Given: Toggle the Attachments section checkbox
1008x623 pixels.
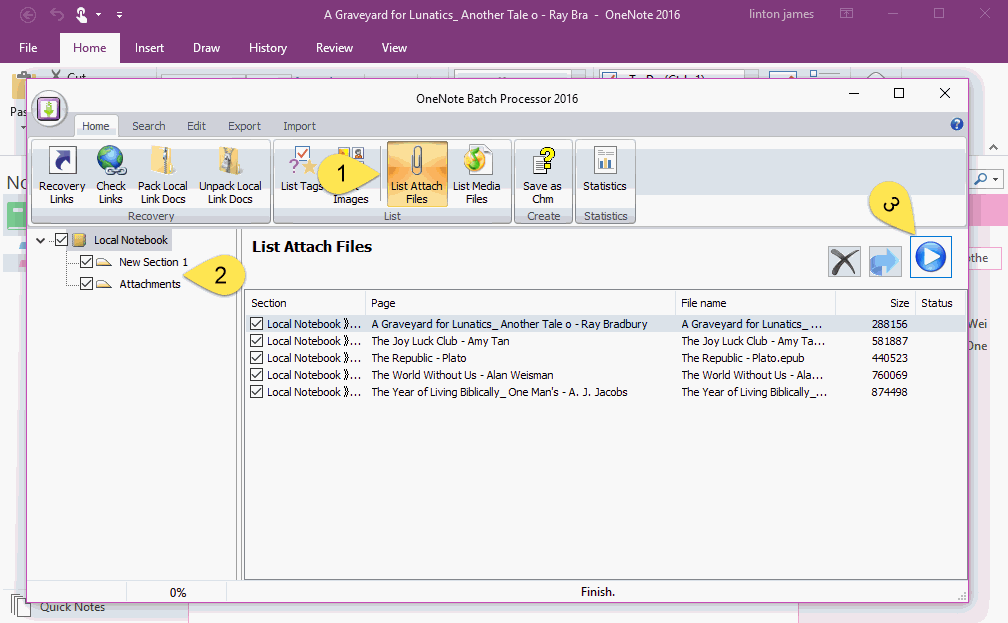Looking at the screenshot, I should [x=86, y=284].
